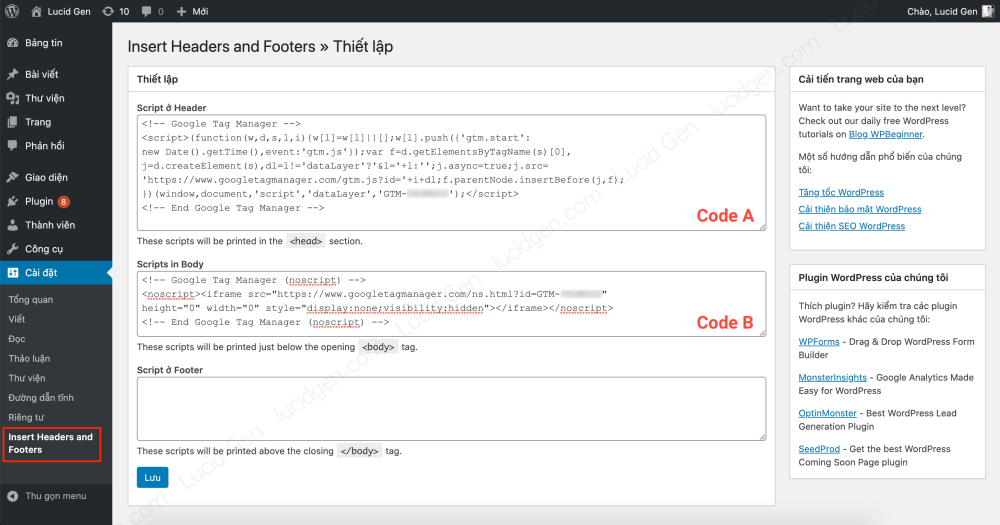
Task: Open the Blog WPBeginner link
Action: pyautogui.click(x=885, y=134)
